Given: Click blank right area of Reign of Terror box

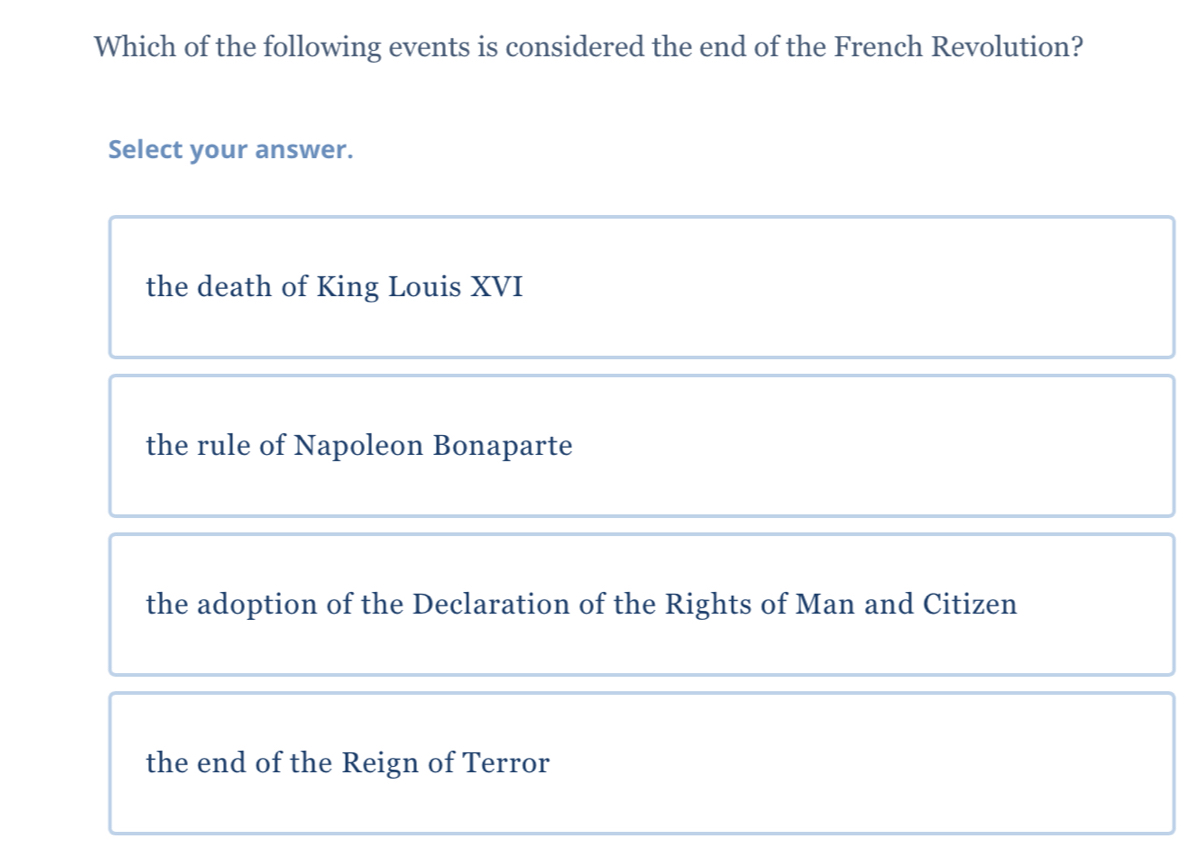Looking at the screenshot, I should point(900,763).
